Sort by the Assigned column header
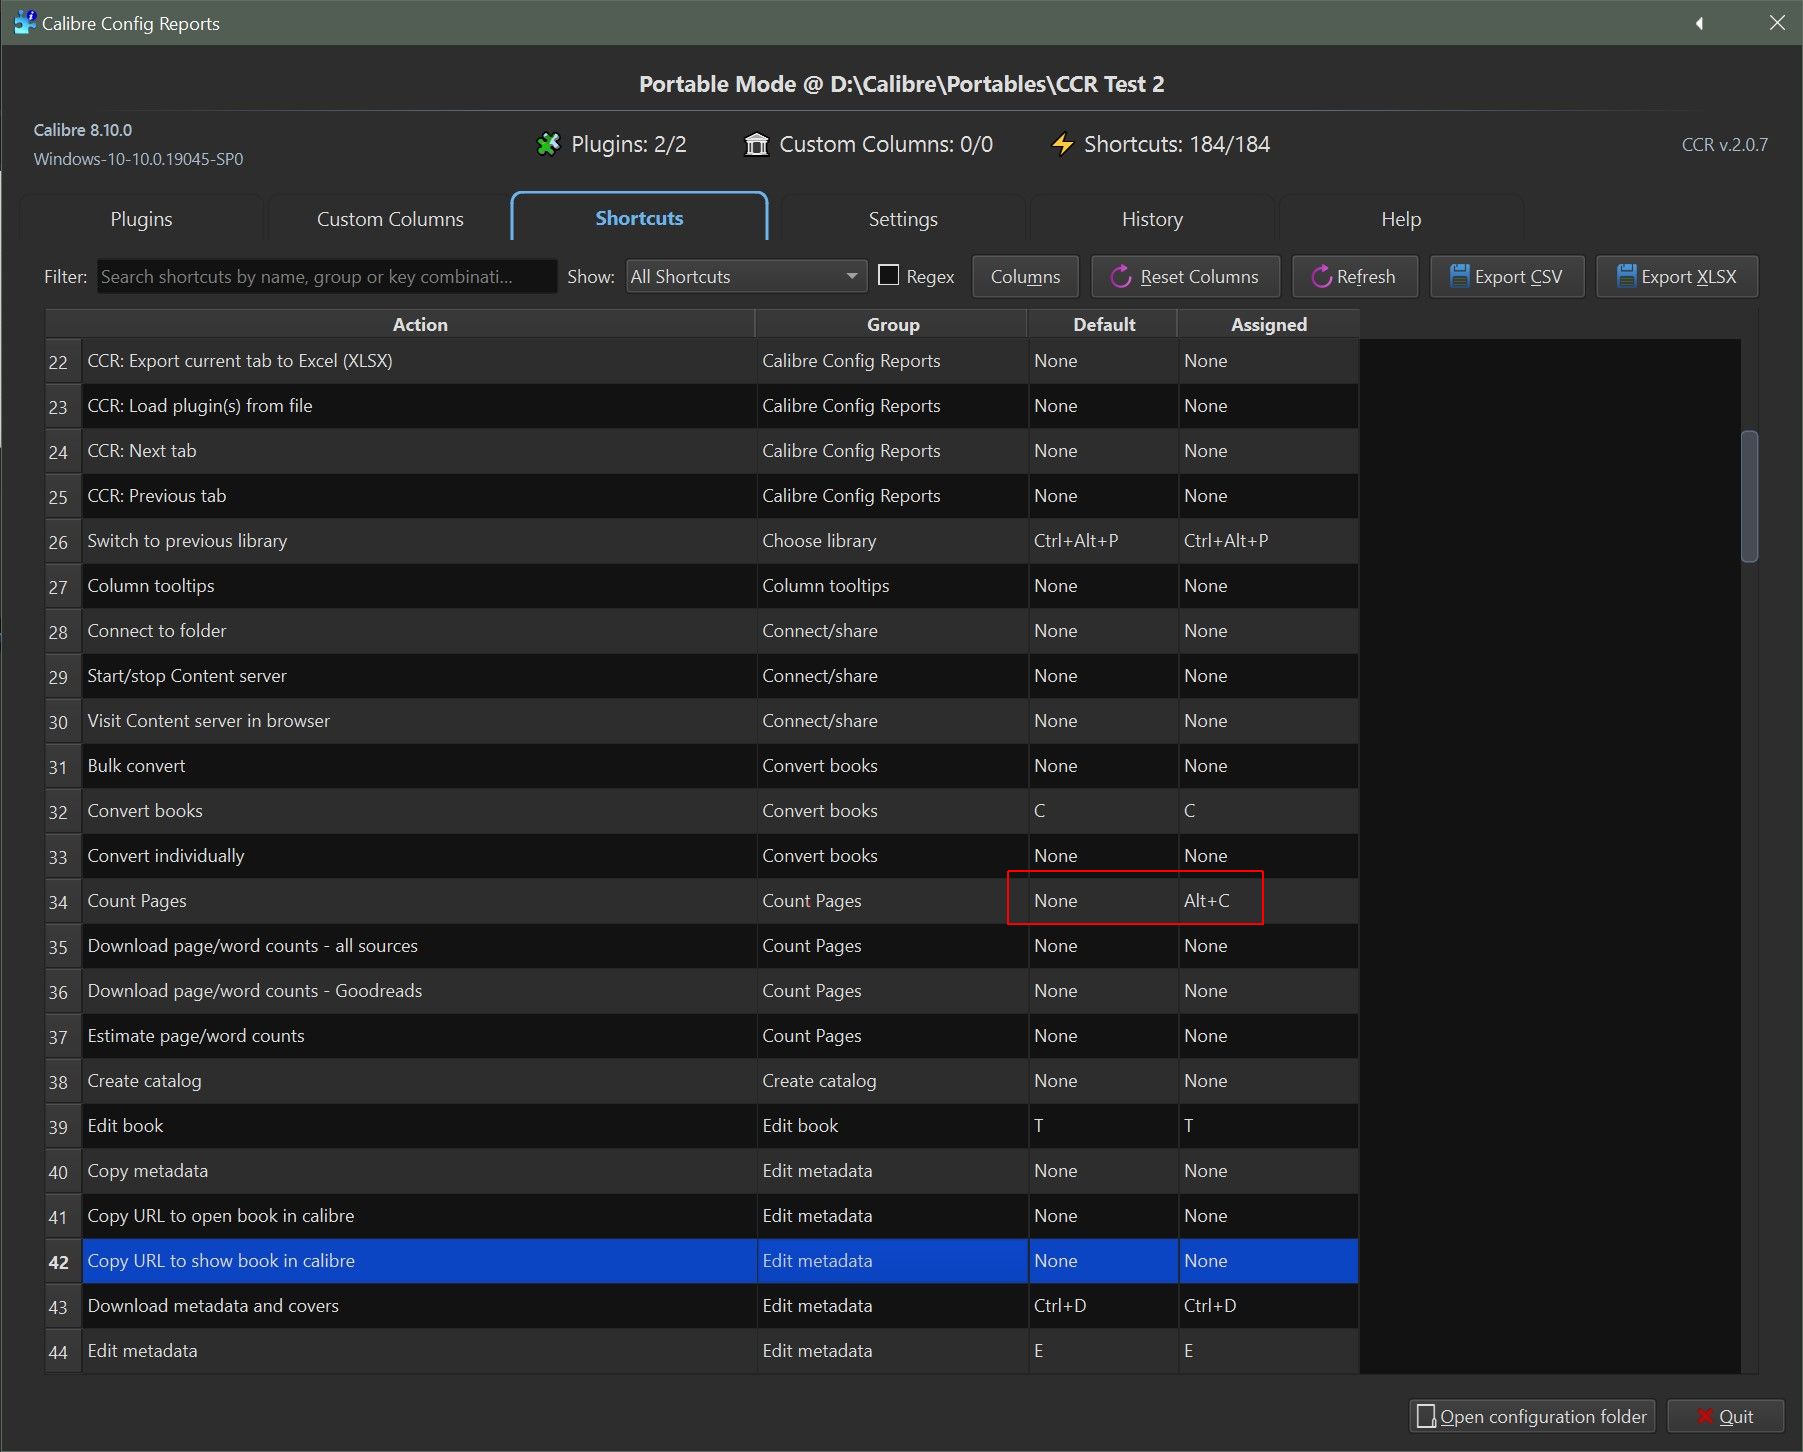The height and width of the screenshot is (1452, 1803). (x=1269, y=324)
